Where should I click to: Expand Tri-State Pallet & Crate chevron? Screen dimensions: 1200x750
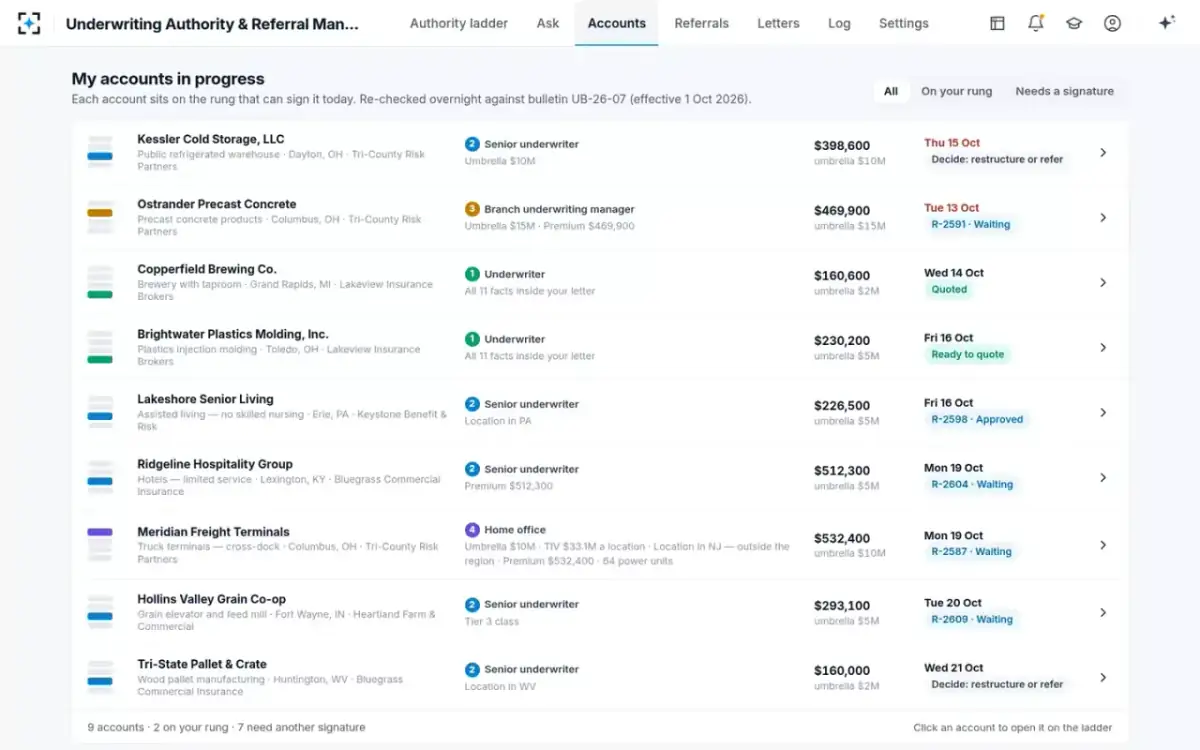1103,678
